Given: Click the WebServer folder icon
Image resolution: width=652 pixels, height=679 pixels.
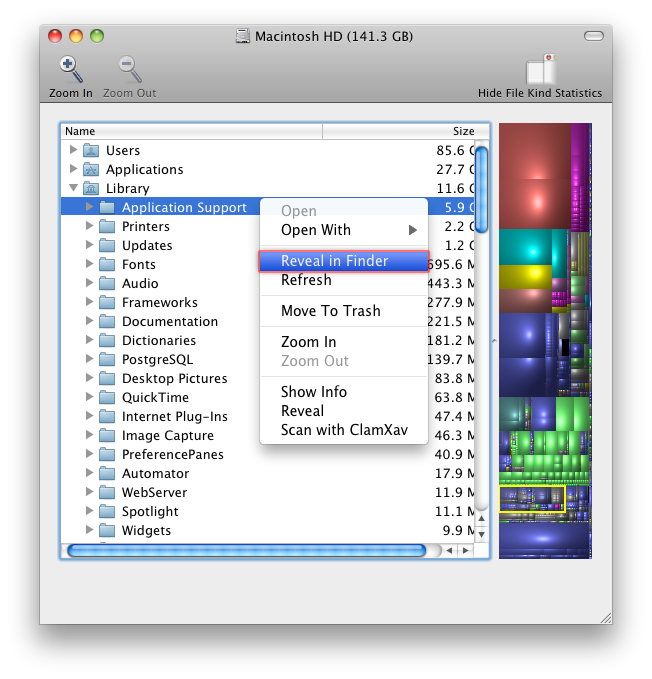Looking at the screenshot, I should 107,492.
